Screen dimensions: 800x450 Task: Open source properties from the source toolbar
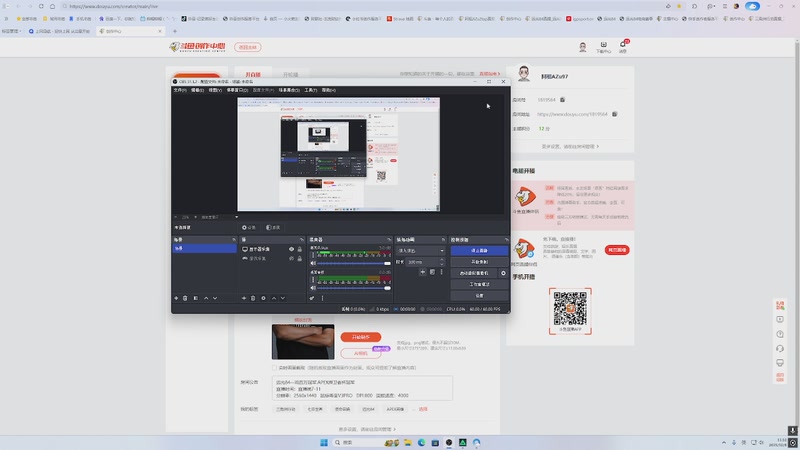point(249,228)
